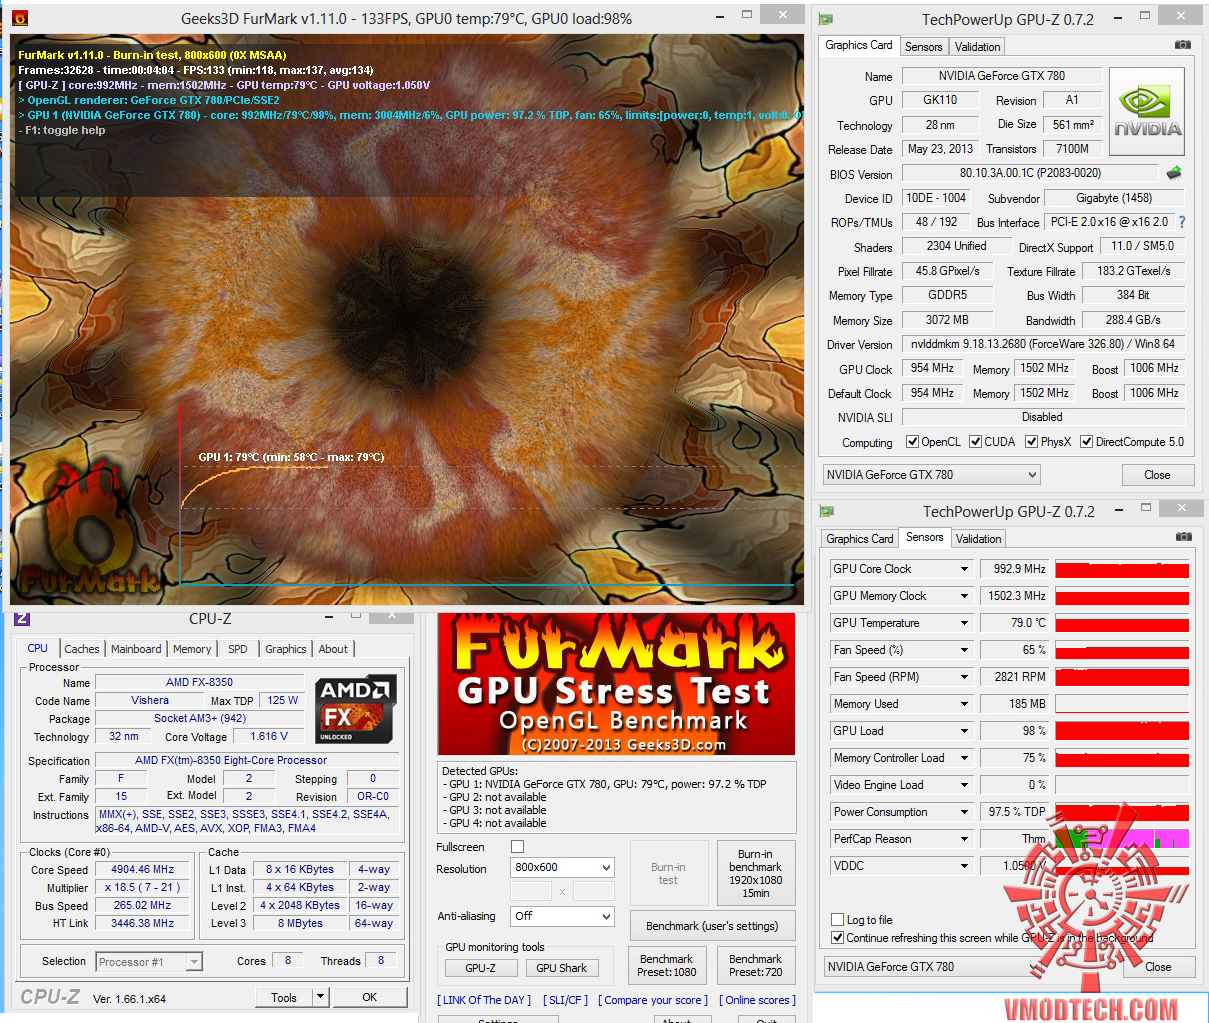Click the Benchmark Preset:1080 button
This screenshot has height=1023, width=1209.
coord(666,965)
